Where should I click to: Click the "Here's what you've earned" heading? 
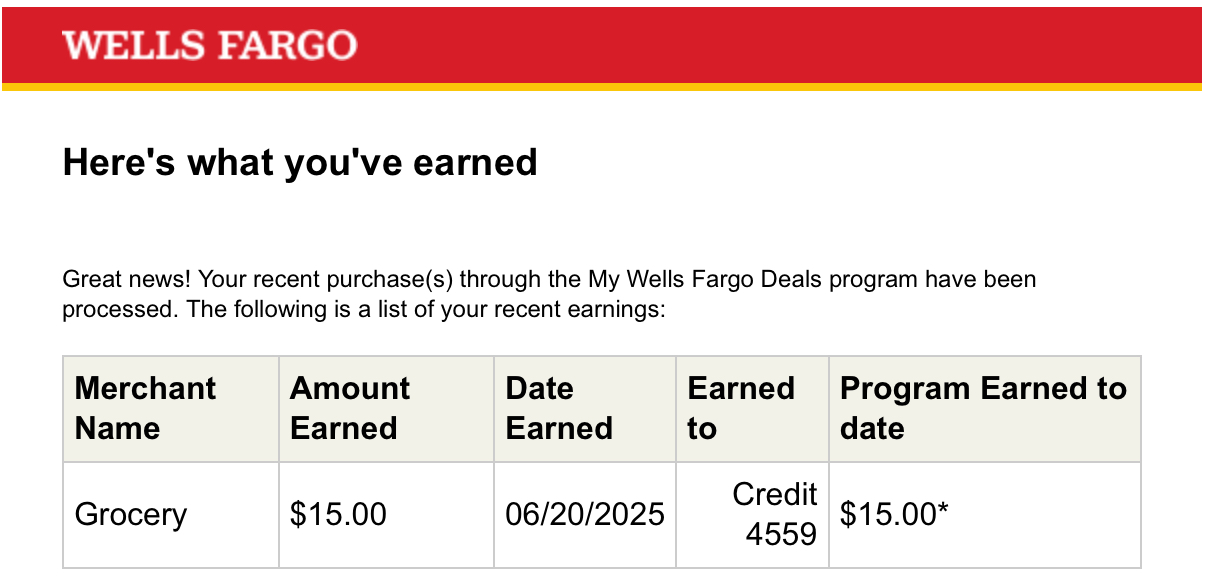300,162
